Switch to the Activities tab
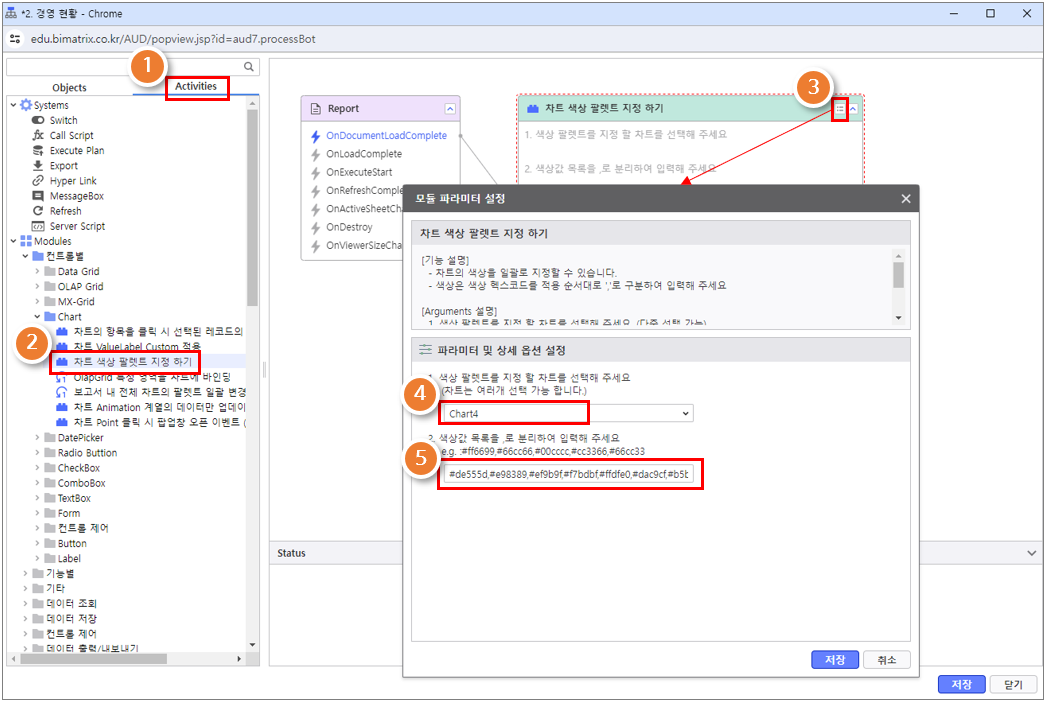The height and width of the screenshot is (701, 1046). [x=195, y=86]
